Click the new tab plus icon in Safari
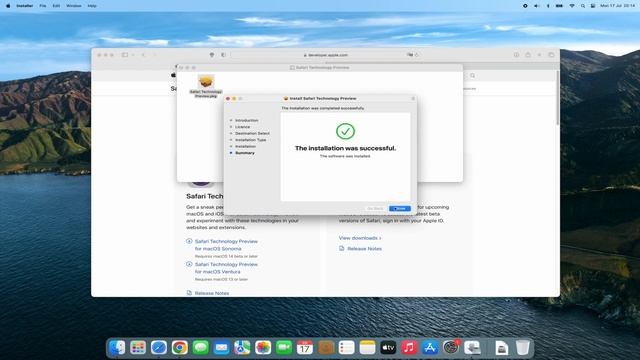Screen dimensions: 640x360 (539, 55)
